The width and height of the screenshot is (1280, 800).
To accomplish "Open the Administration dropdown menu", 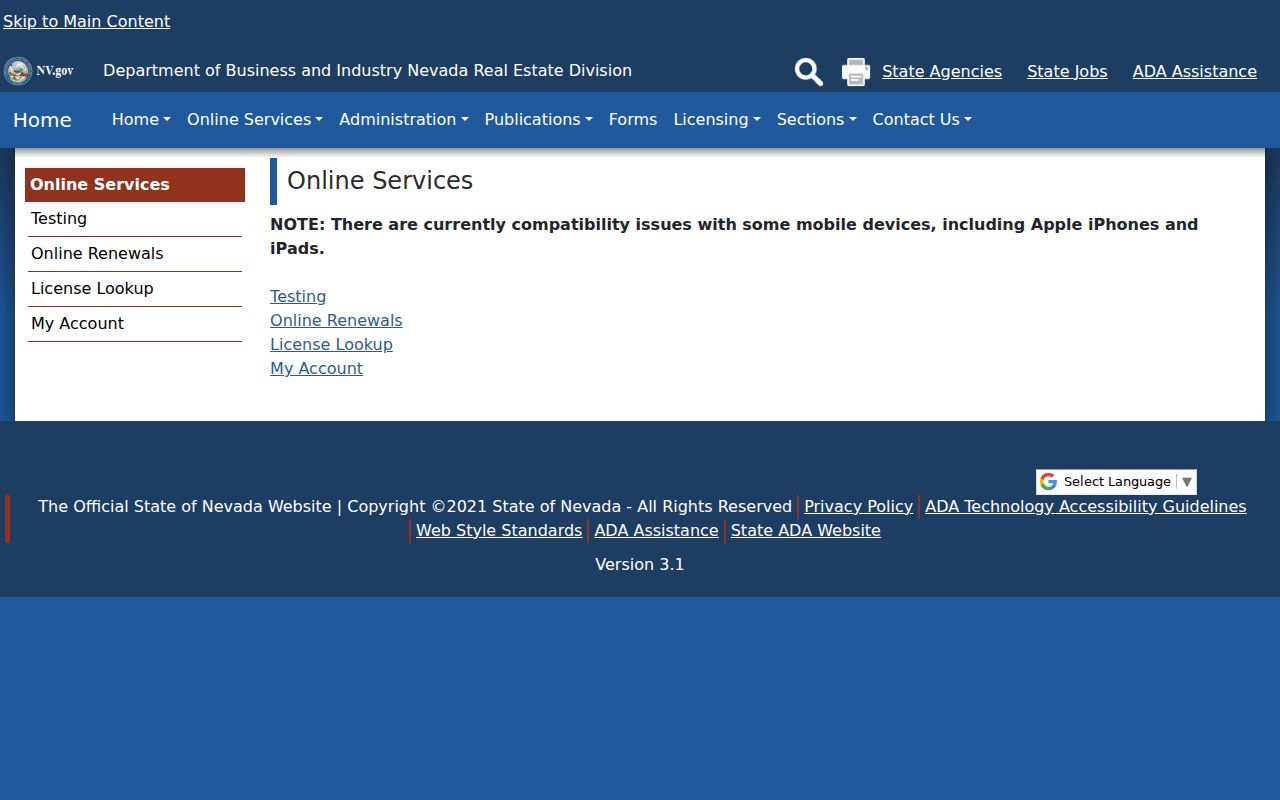I will point(404,119).
